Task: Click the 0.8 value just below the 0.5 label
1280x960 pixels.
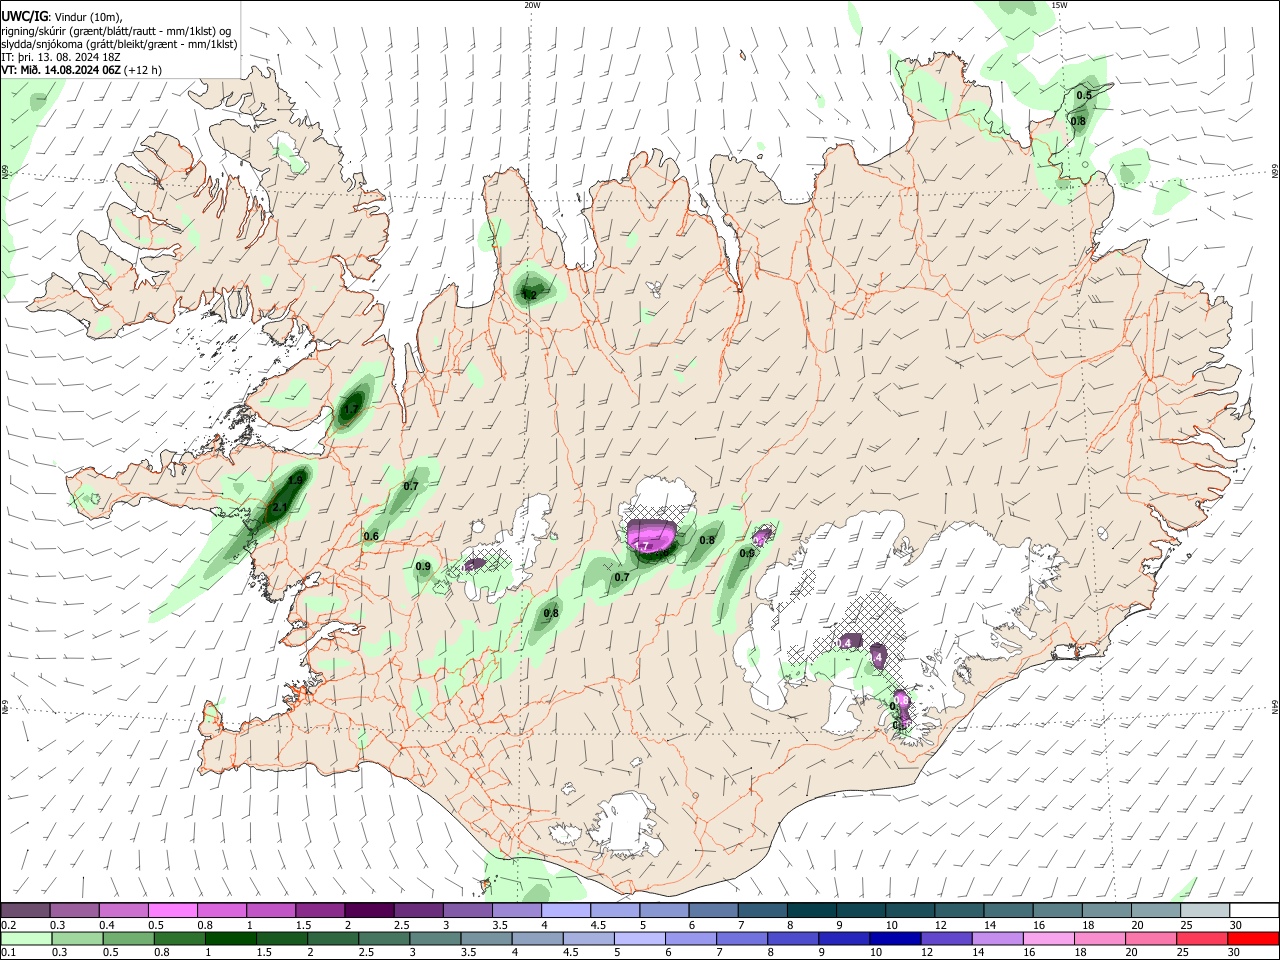Action: [1078, 121]
